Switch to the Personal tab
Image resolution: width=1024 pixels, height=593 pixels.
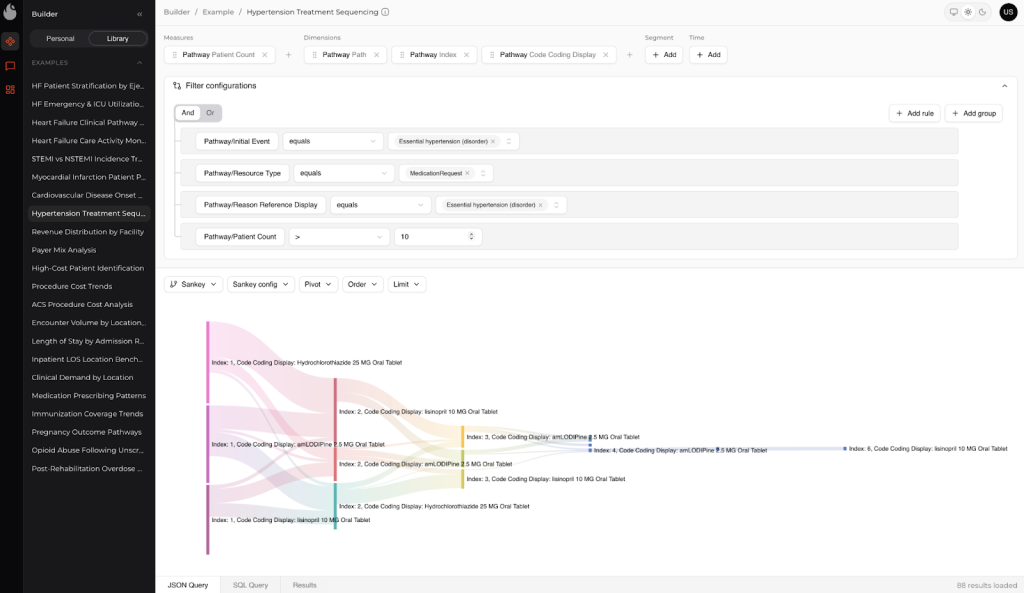pyautogui.click(x=60, y=38)
